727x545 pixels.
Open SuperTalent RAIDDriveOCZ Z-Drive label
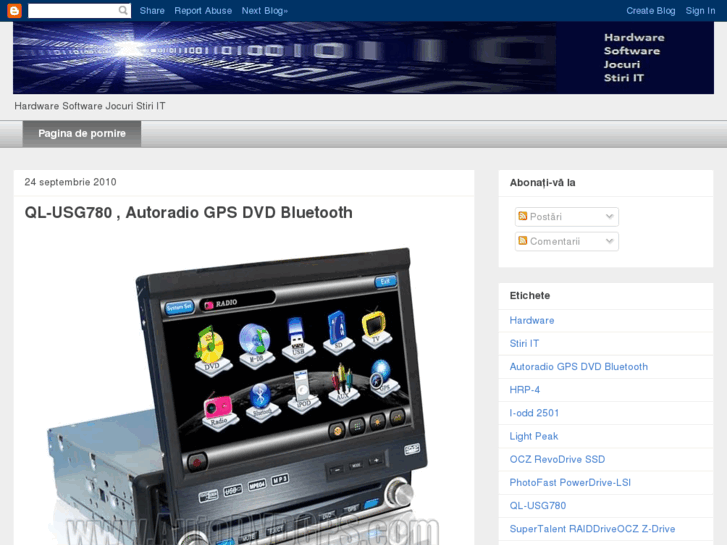pos(592,529)
